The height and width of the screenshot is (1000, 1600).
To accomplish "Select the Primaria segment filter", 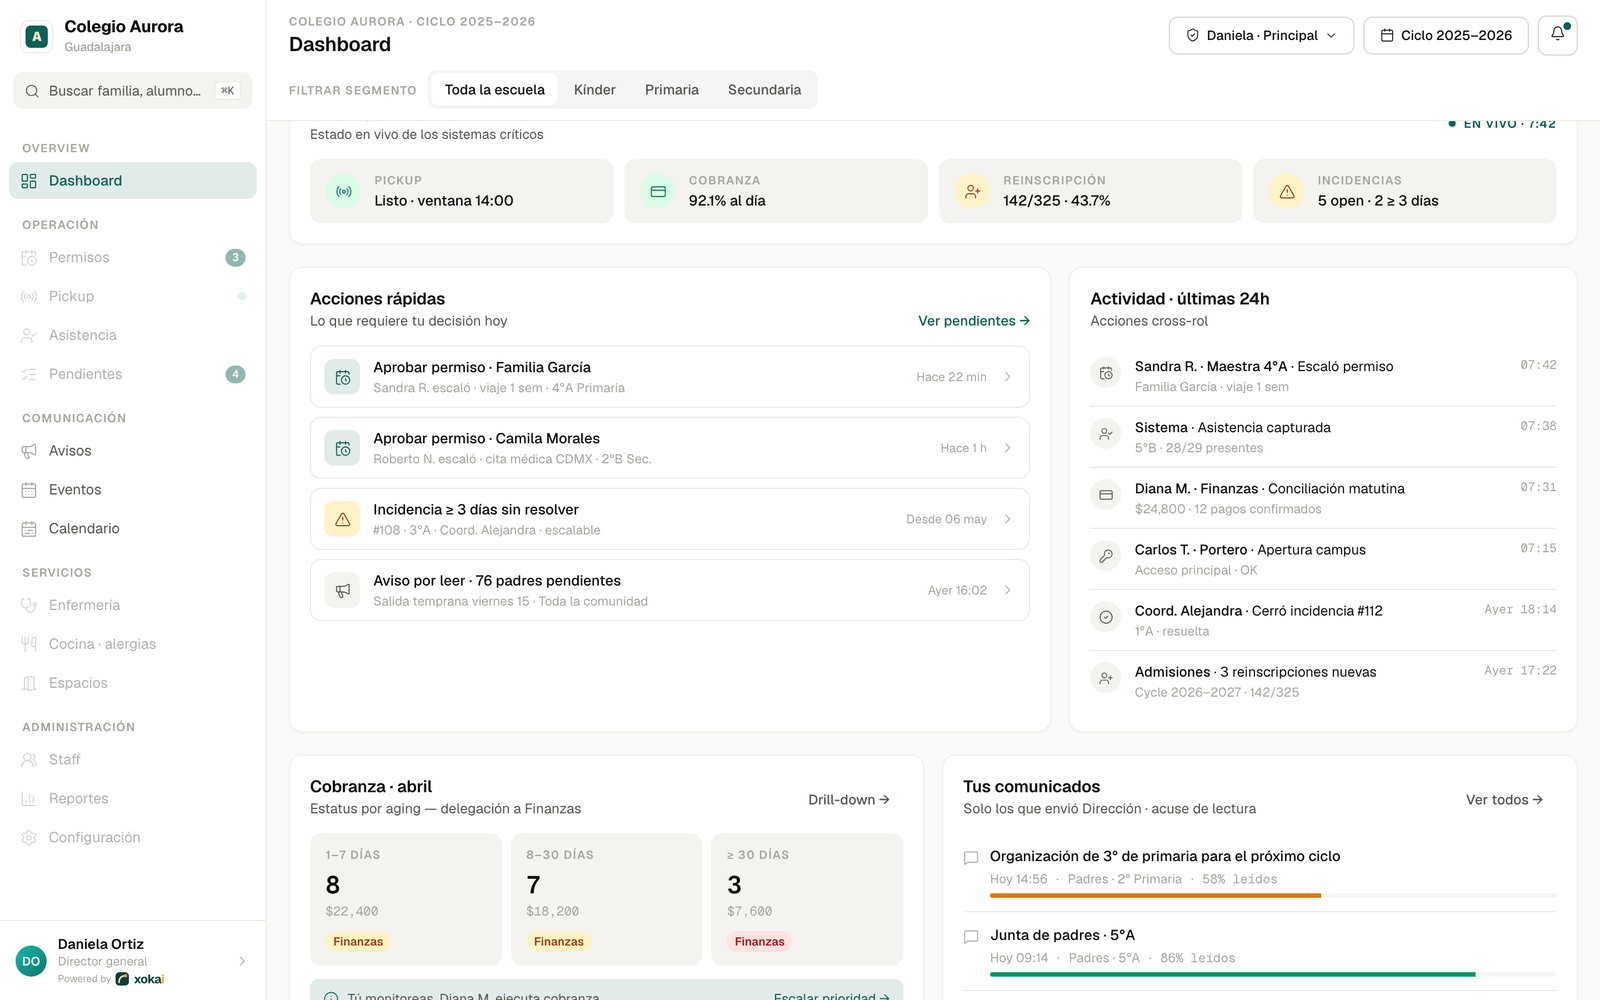I will point(672,90).
